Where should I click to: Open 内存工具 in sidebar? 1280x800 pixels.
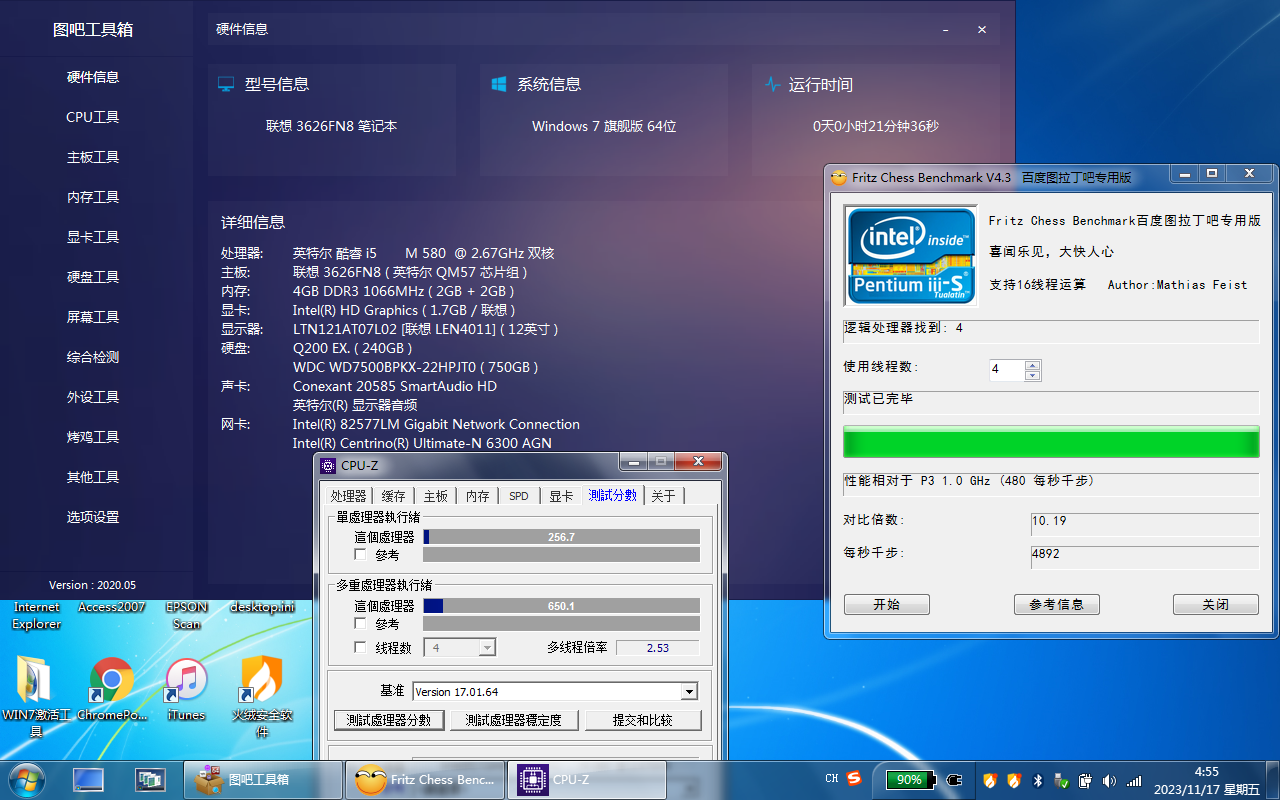tap(93, 197)
